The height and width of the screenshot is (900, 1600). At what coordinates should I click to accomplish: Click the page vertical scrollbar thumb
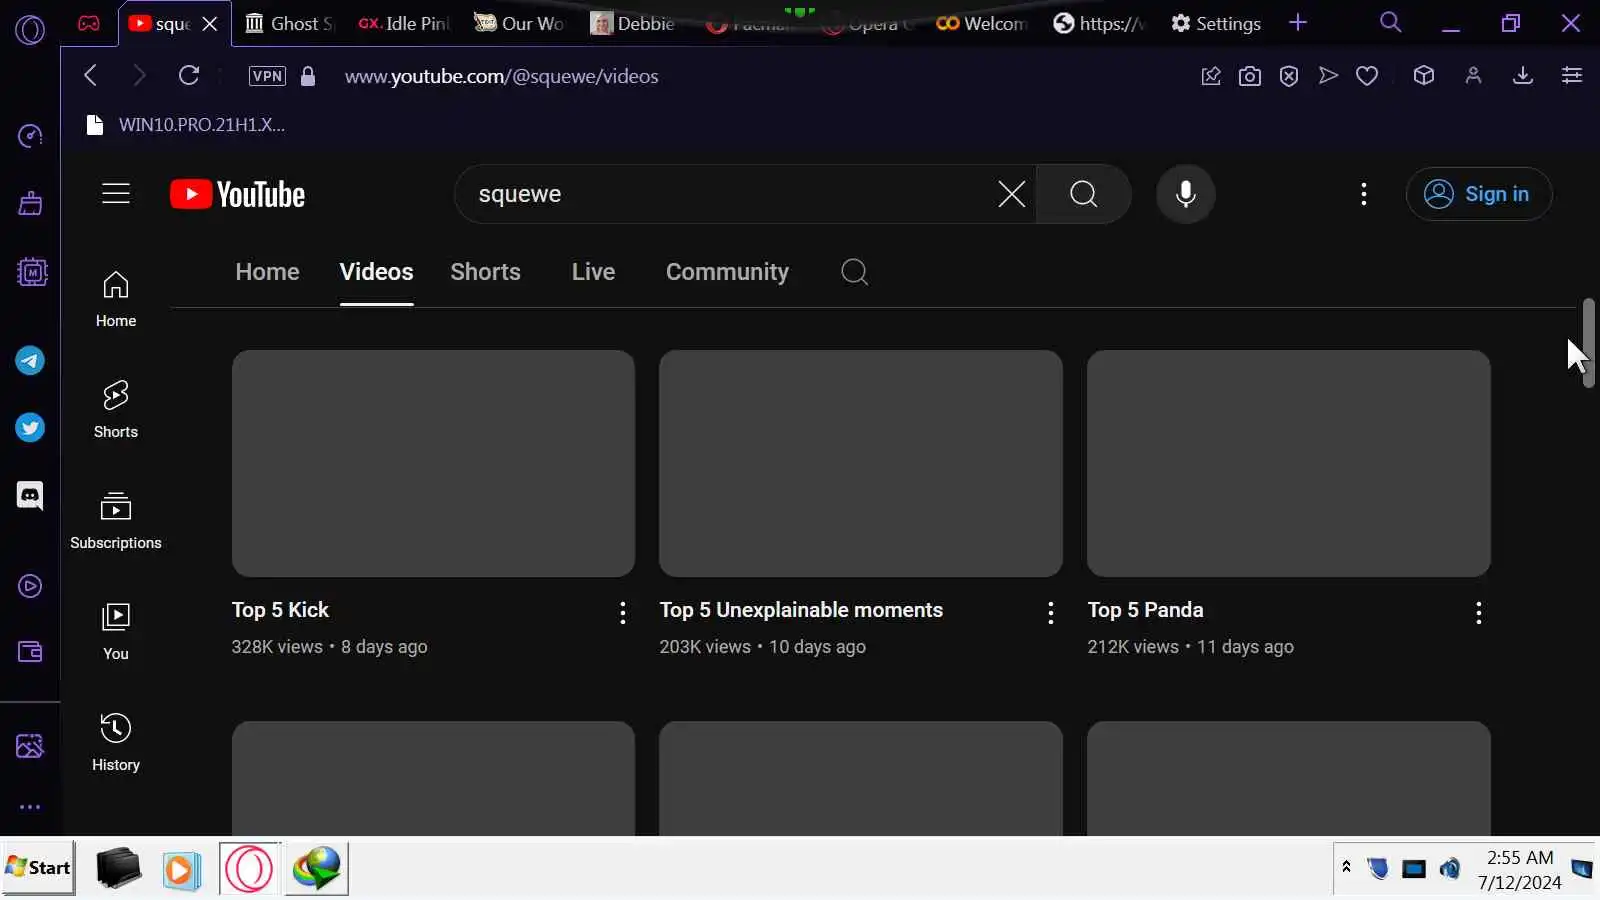(x=1588, y=342)
